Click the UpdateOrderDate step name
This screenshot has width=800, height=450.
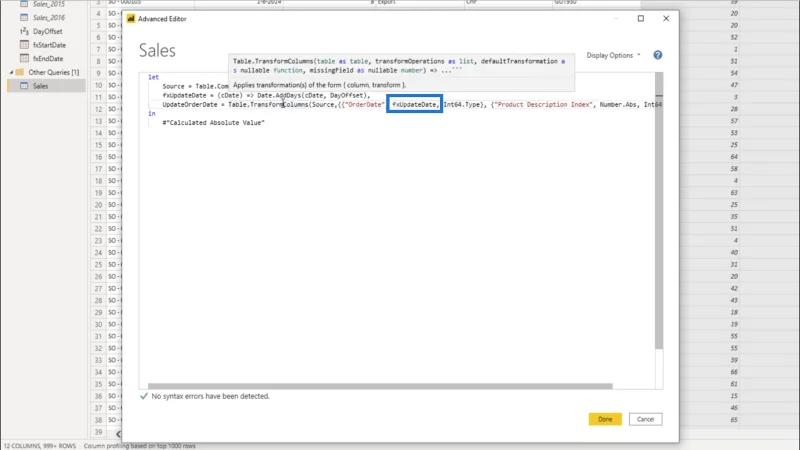tap(190, 105)
